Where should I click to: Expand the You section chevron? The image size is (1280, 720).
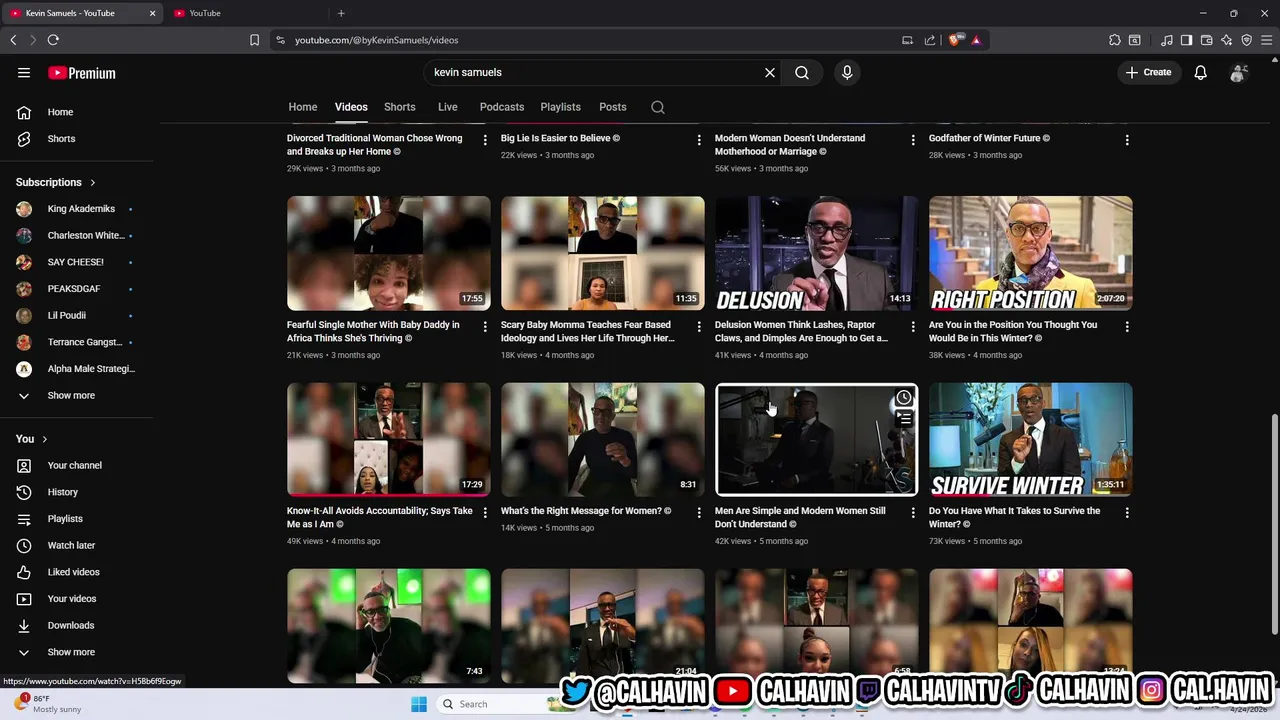point(44,439)
